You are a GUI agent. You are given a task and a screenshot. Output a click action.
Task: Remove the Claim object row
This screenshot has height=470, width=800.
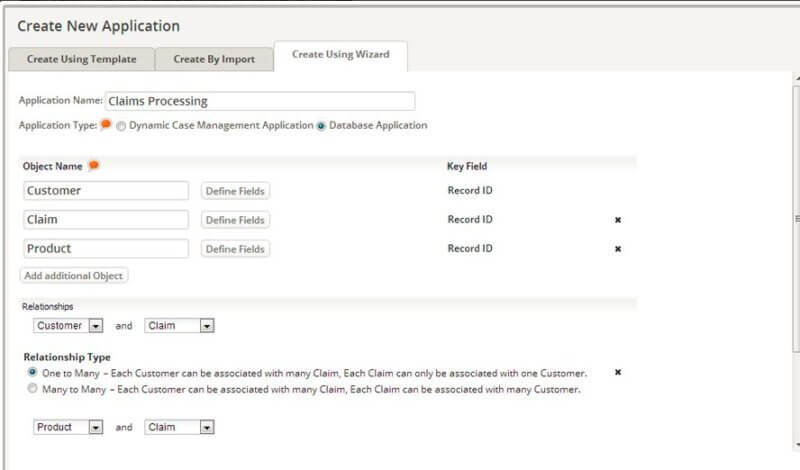click(x=618, y=220)
